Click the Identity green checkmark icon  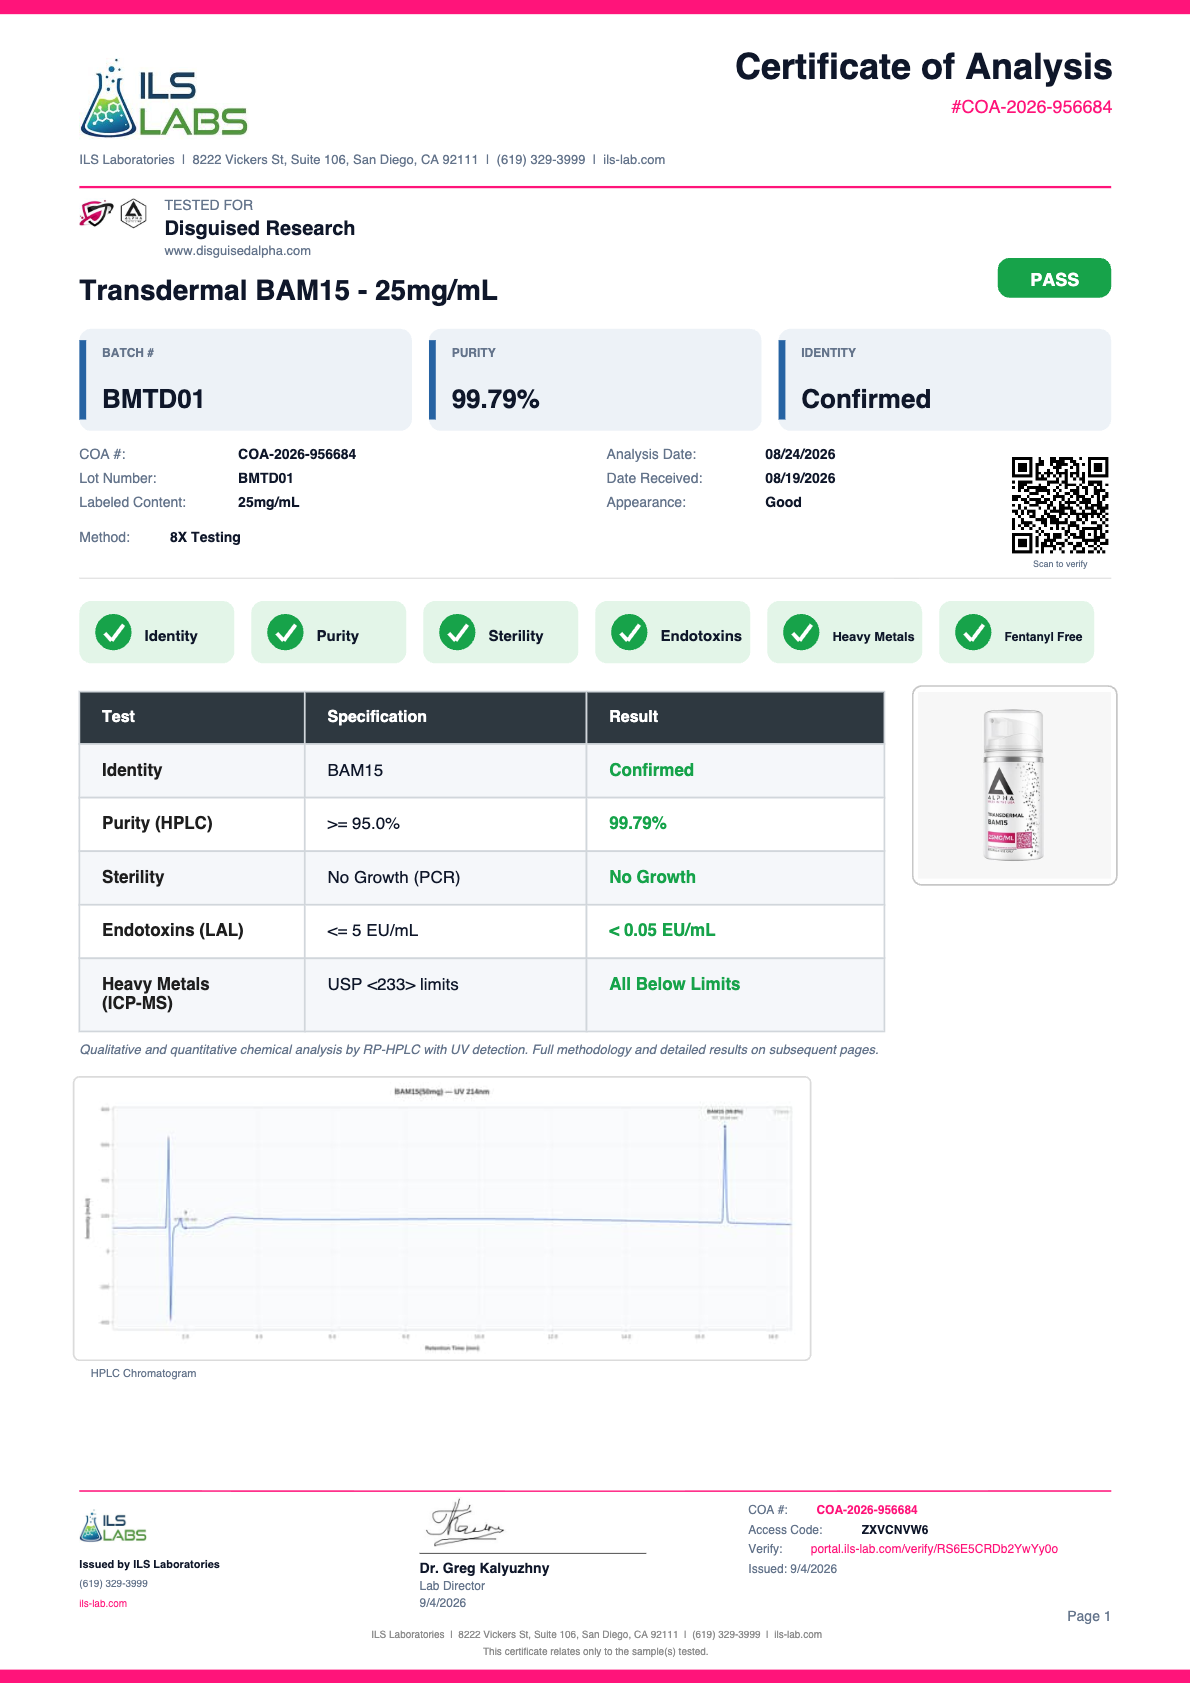click(x=113, y=632)
